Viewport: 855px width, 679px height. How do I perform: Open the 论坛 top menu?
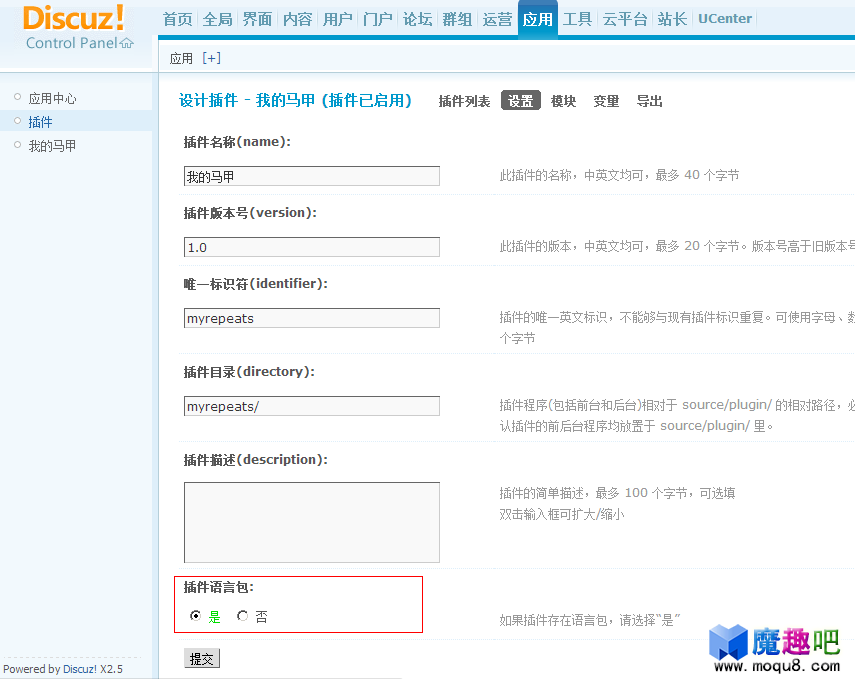click(x=417, y=19)
